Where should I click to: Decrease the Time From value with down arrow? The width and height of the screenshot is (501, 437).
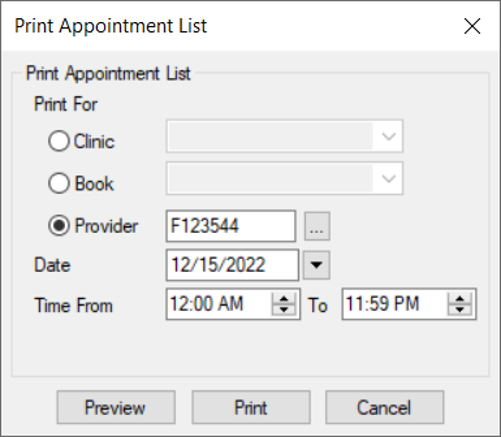pos(284,309)
